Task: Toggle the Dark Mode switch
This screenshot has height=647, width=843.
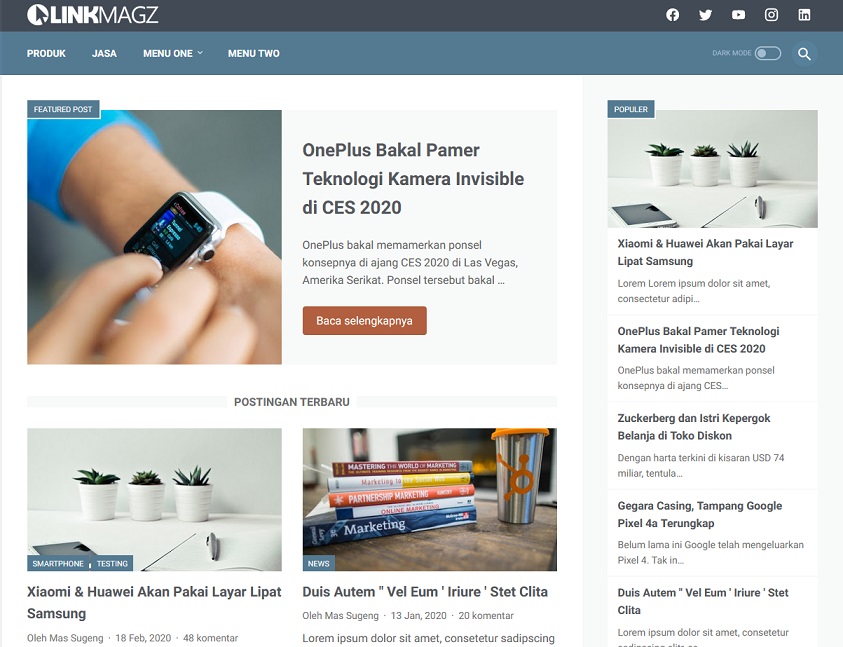Action: (768, 53)
